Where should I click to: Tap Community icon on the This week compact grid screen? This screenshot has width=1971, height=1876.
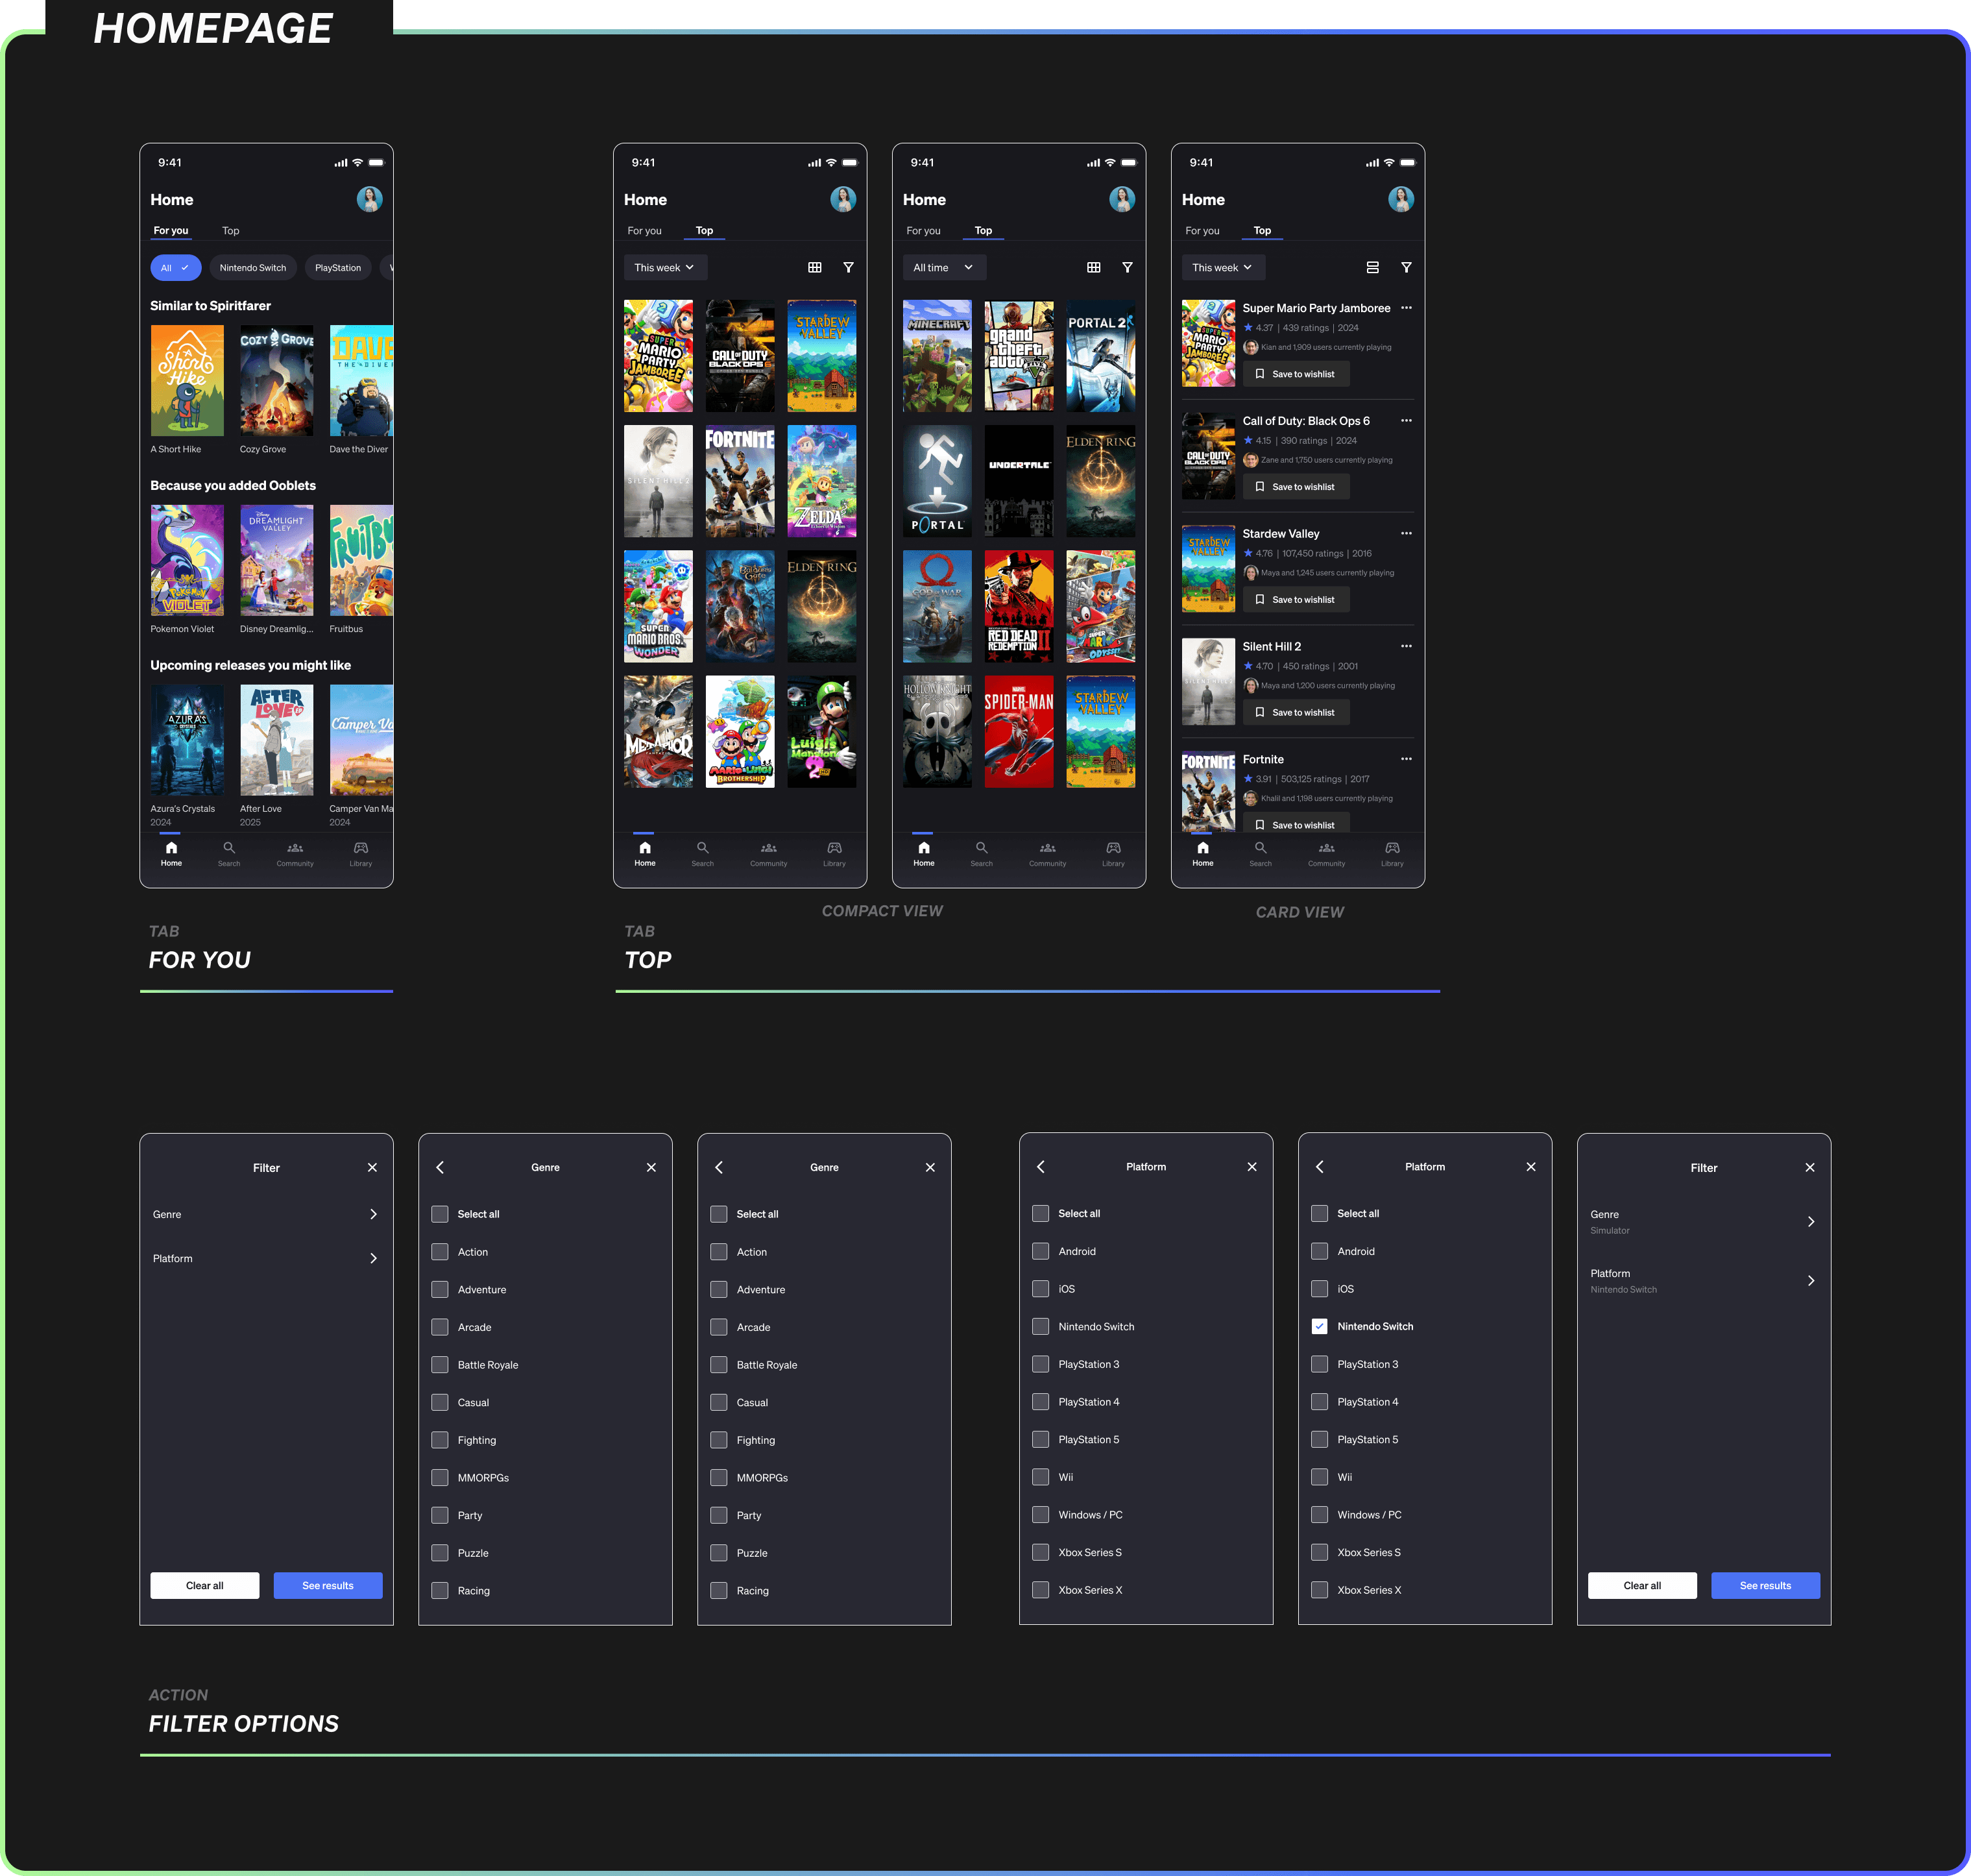coord(769,848)
